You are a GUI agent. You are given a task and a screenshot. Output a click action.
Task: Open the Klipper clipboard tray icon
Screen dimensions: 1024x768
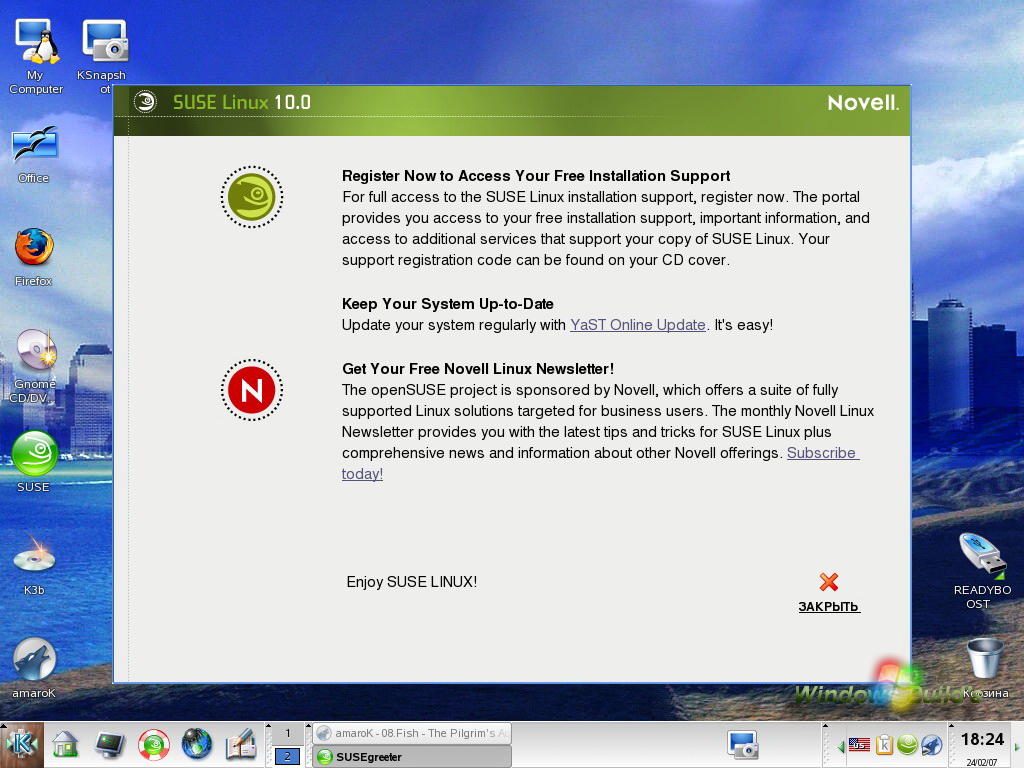pos(884,744)
